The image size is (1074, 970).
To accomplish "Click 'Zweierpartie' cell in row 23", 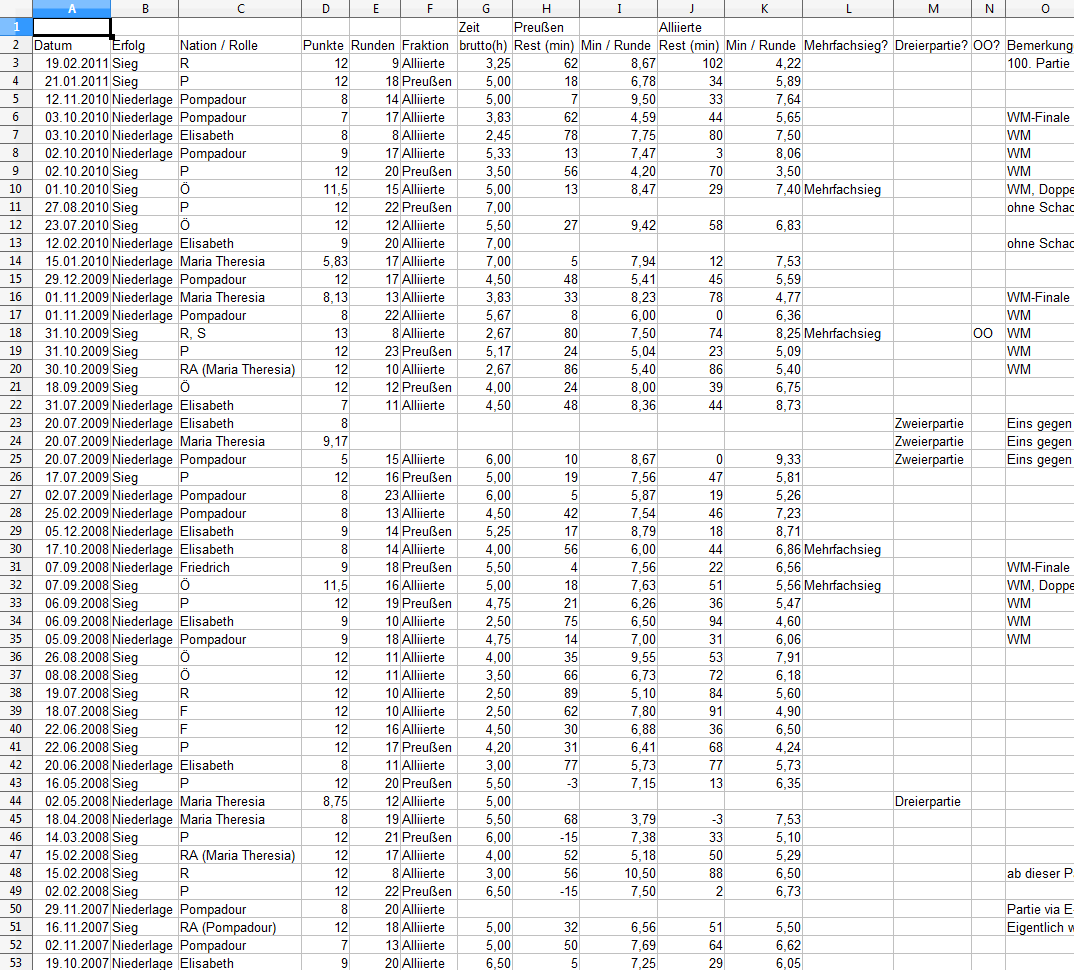I will pos(932,423).
